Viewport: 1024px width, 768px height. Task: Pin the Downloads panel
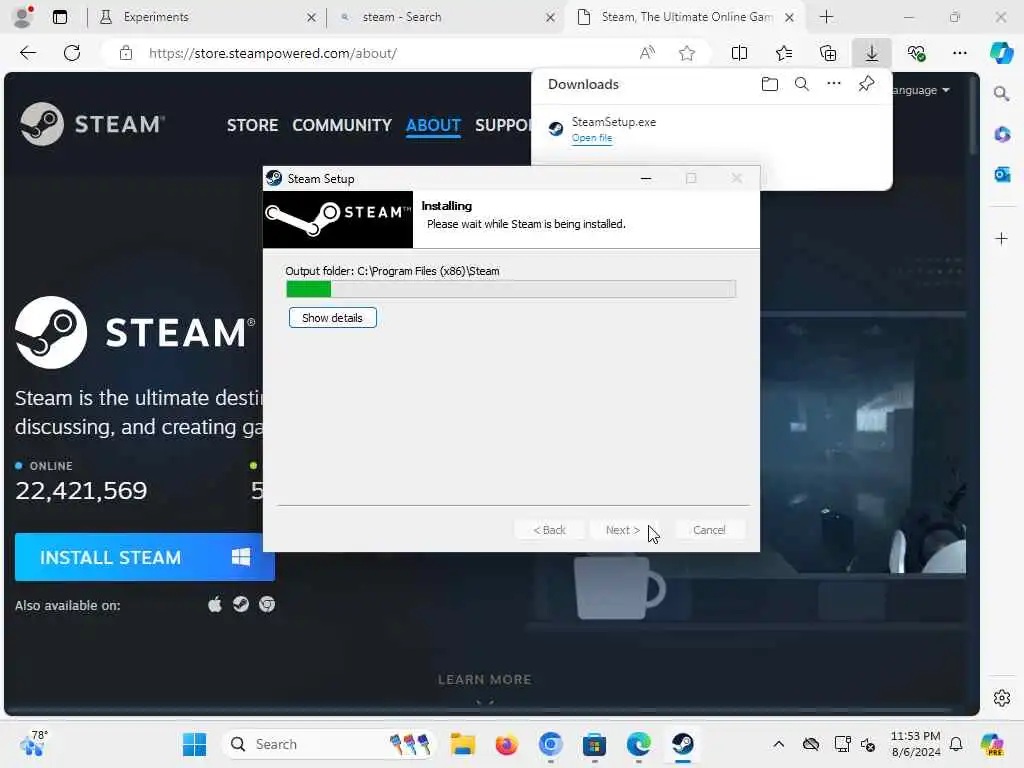click(x=867, y=84)
